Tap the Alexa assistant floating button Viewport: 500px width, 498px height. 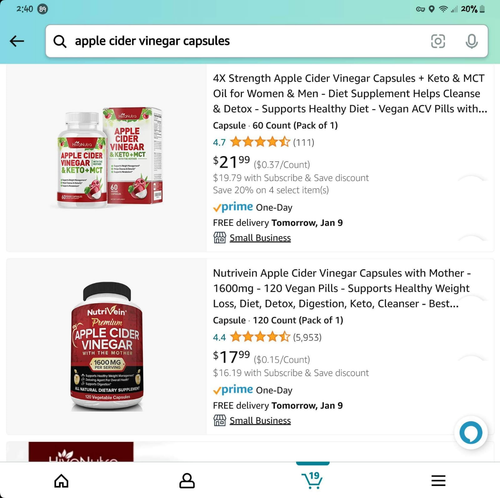tap(471, 433)
